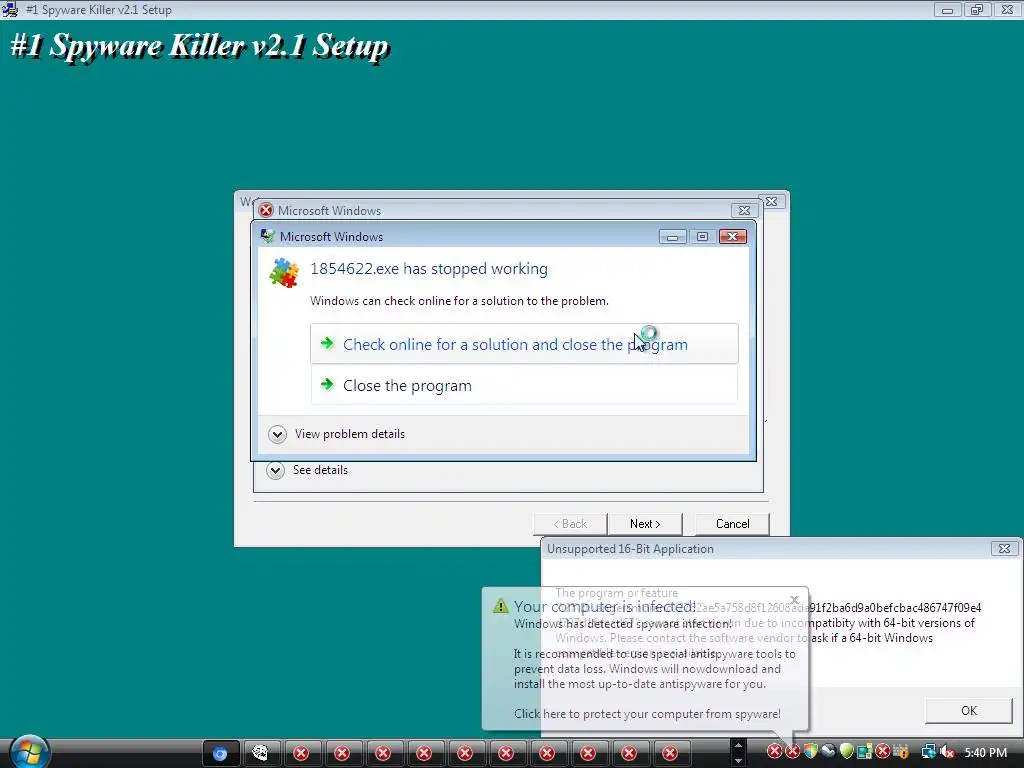
Task: Click the red X error icon in the rear Microsoft Windows title bar
Action: (x=266, y=210)
